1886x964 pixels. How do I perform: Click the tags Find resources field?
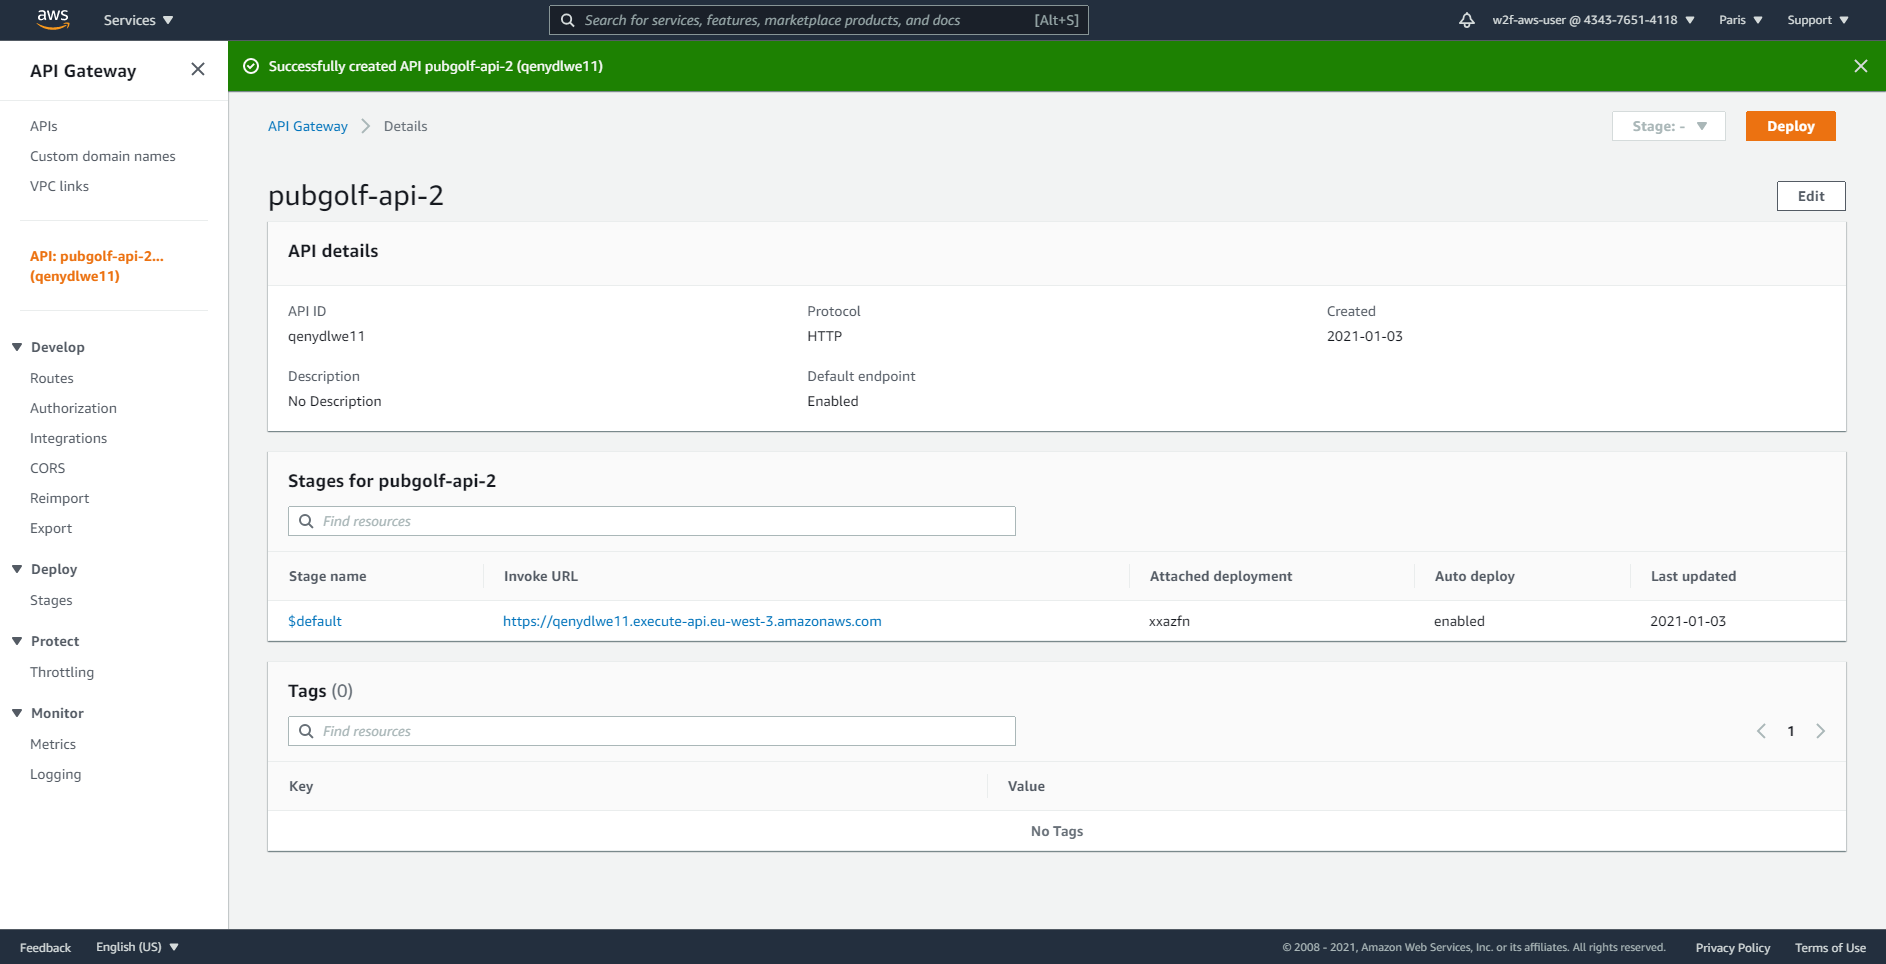pos(652,731)
